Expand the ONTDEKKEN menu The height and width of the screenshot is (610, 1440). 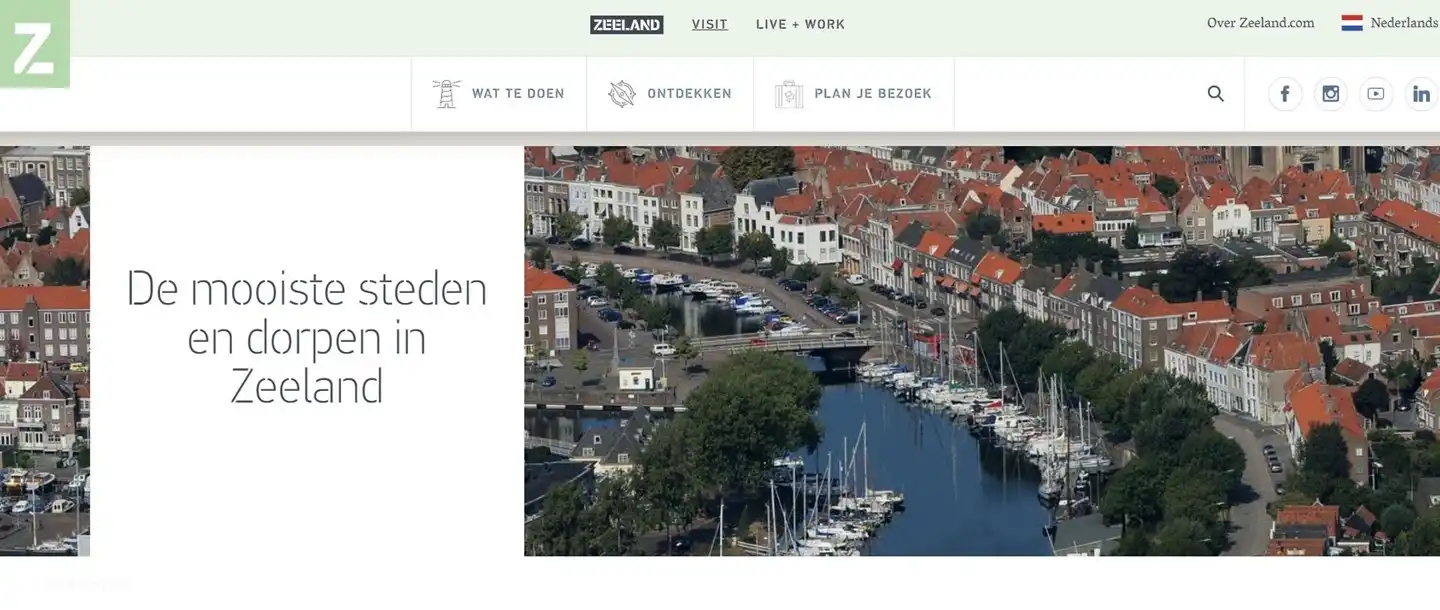coord(689,94)
